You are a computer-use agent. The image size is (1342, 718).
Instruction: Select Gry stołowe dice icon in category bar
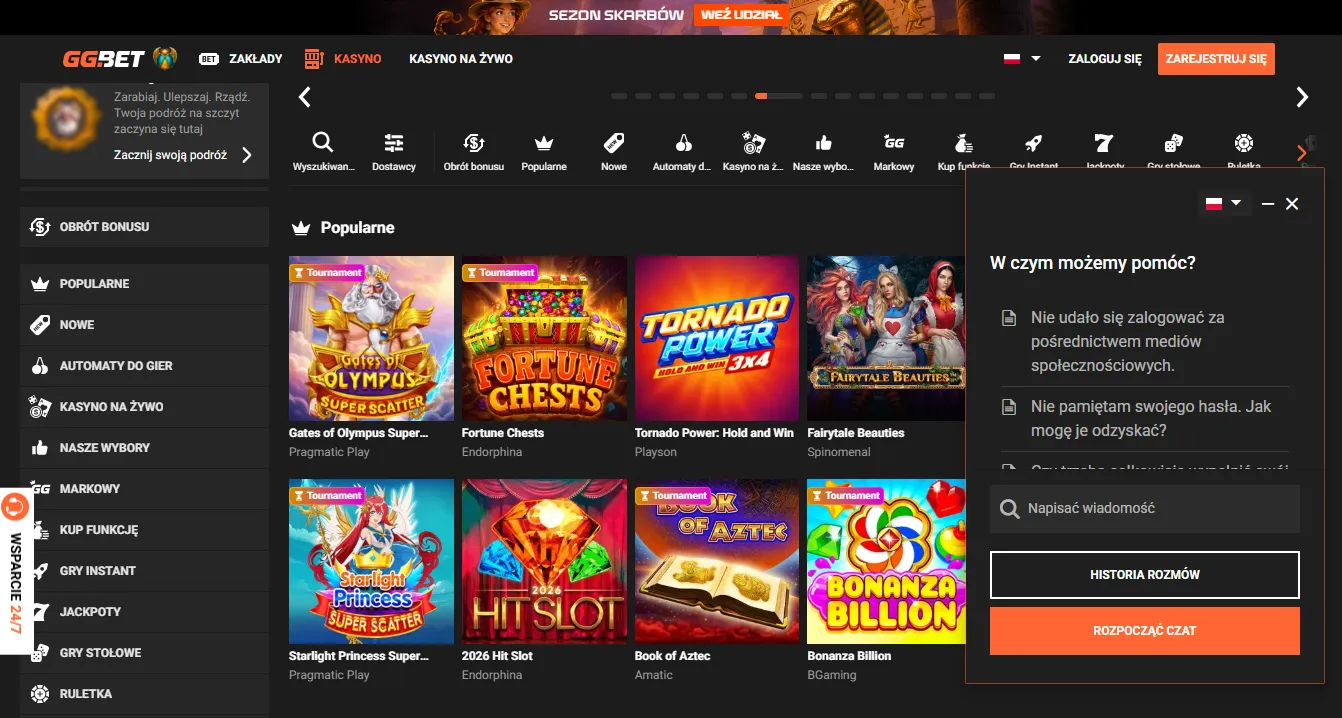(x=1174, y=142)
